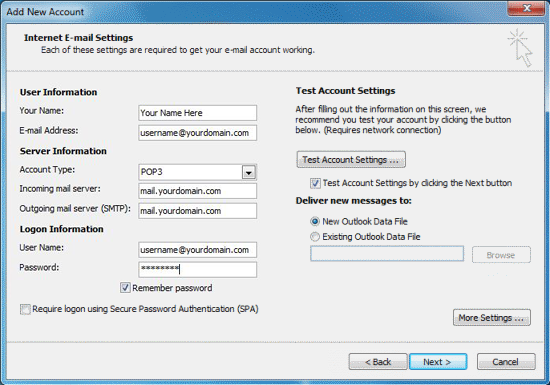Click the Browse button
Image resolution: width=550 pixels, height=385 pixels.
tap(501, 255)
